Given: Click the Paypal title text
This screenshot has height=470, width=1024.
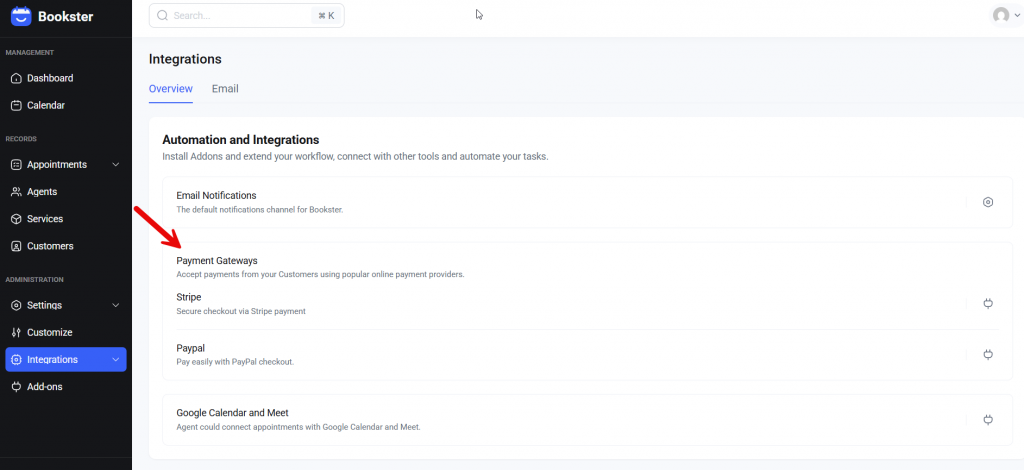Looking at the screenshot, I should [x=191, y=348].
